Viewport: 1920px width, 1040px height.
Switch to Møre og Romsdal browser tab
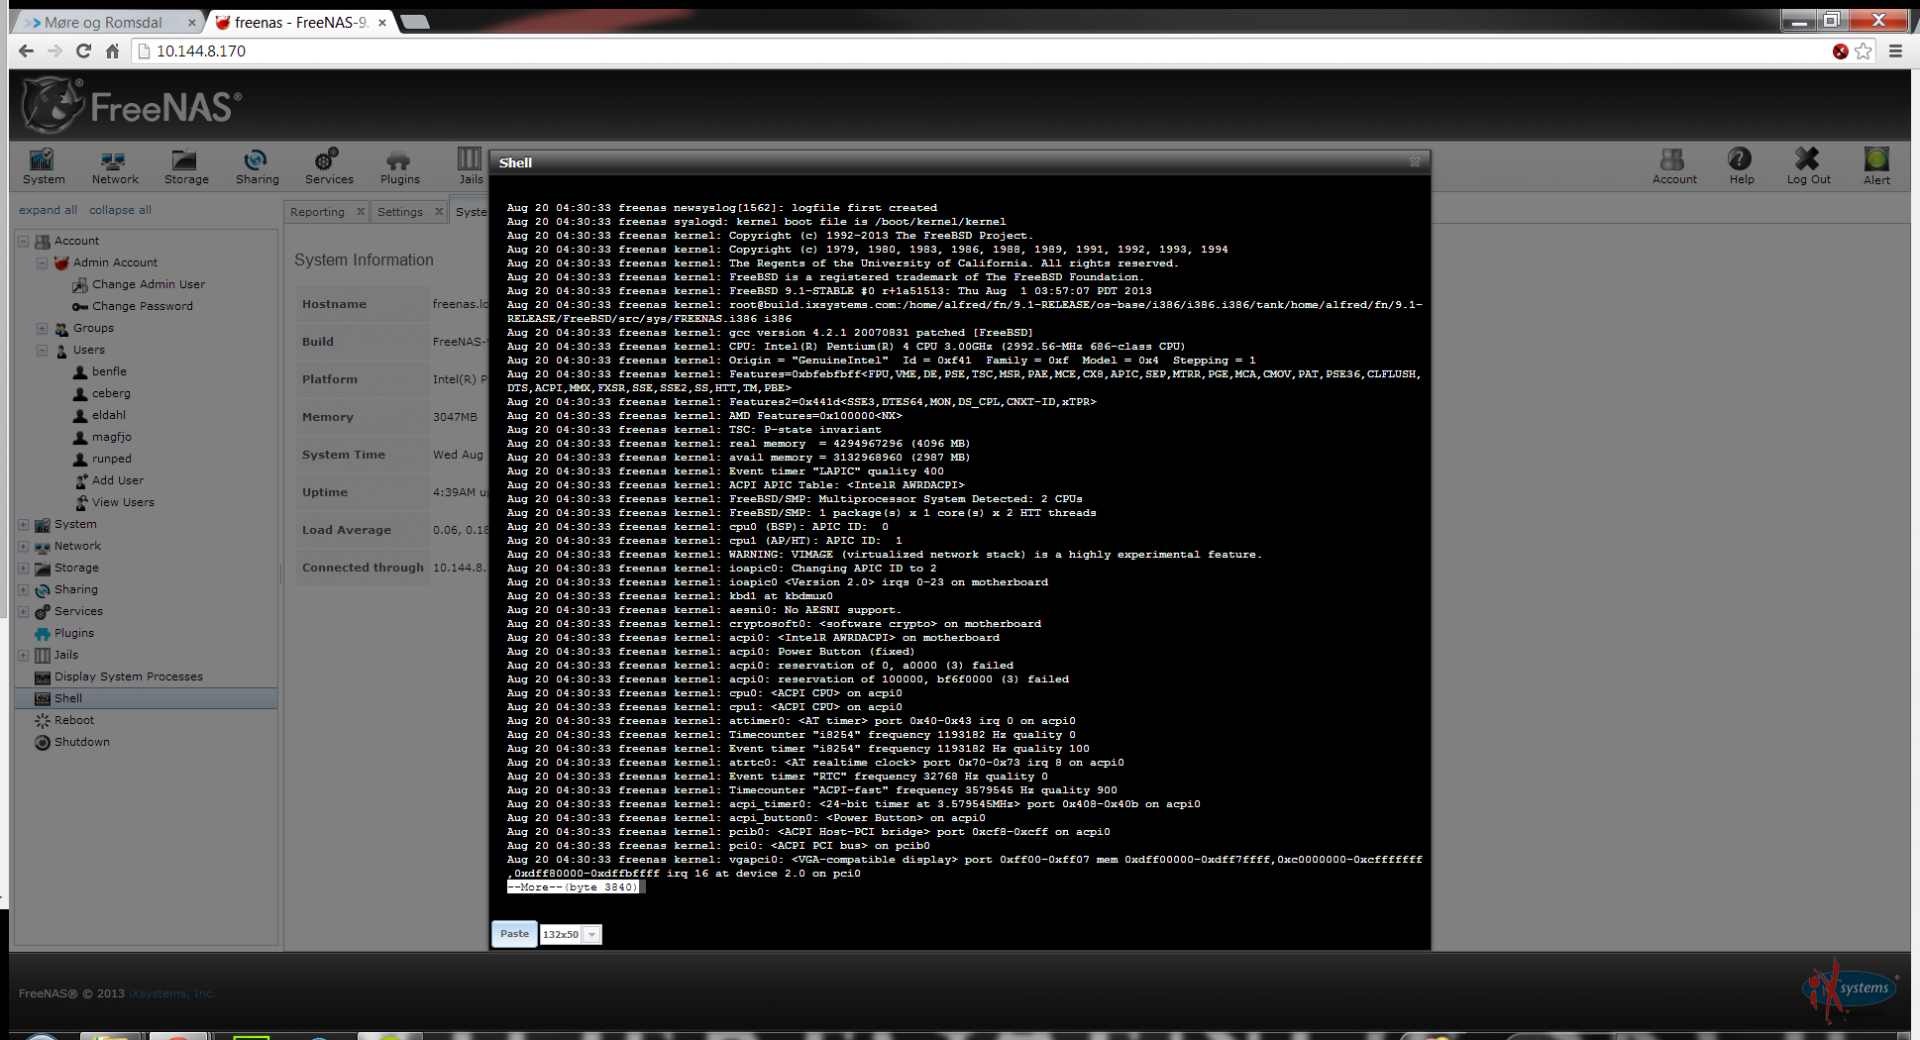103,22
